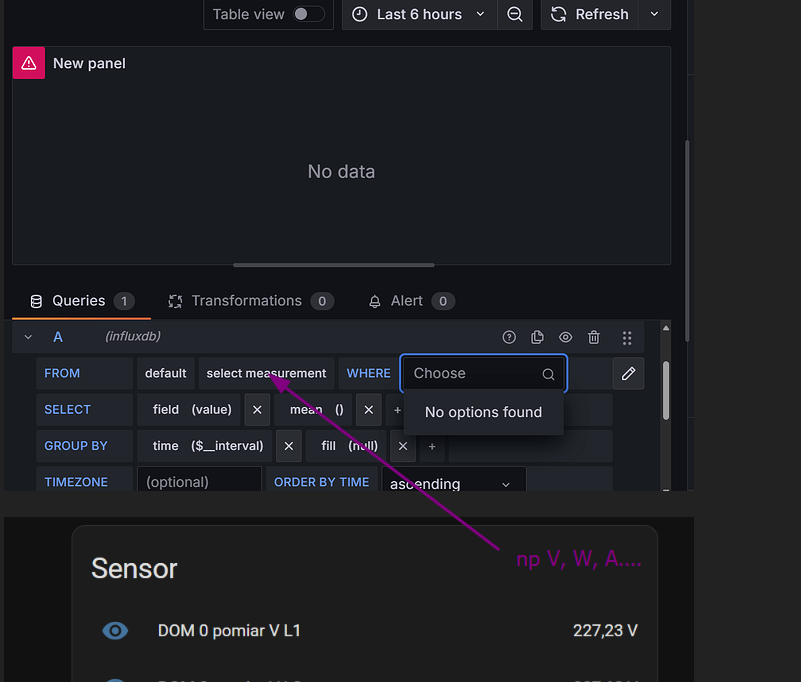Toggle query A visibility eye icon
Screen dimensions: 801x682
(566, 338)
